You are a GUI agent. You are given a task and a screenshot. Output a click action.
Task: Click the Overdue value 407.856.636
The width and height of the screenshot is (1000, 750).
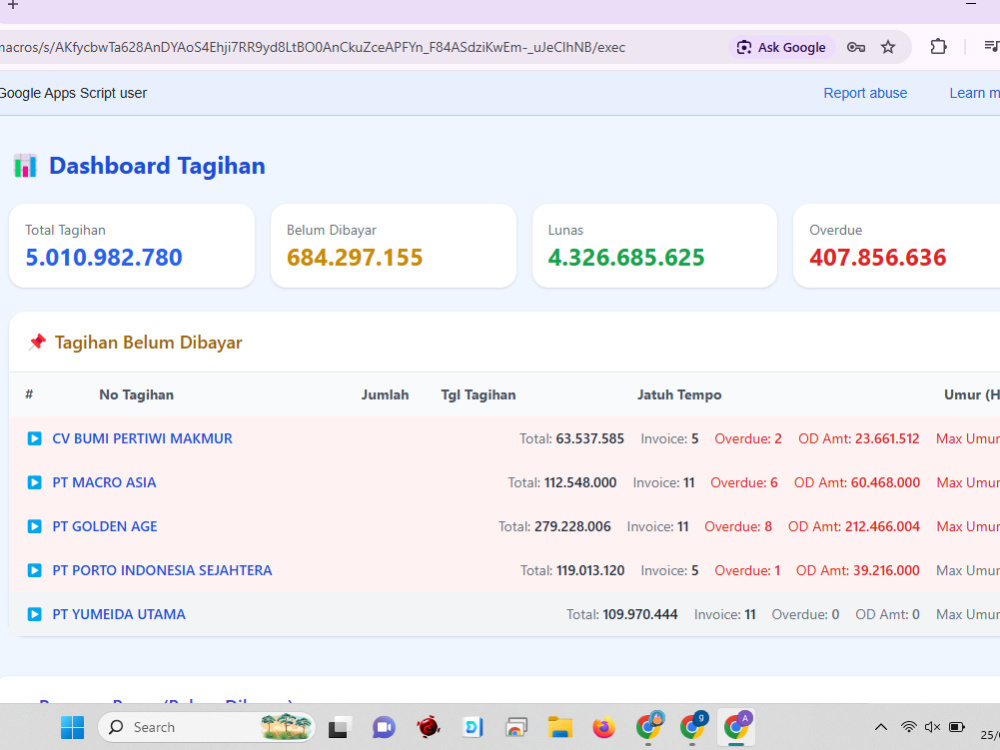878,258
